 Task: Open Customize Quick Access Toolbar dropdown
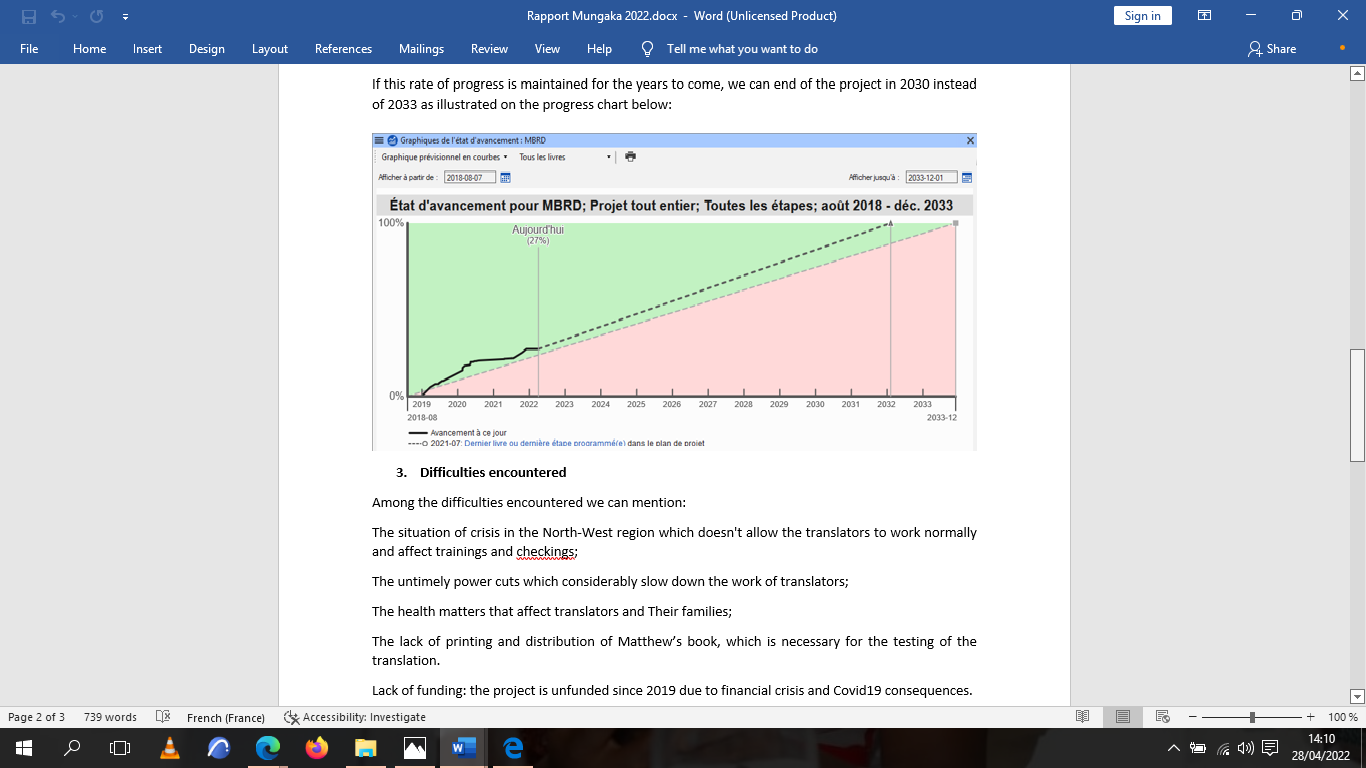[x=125, y=16]
